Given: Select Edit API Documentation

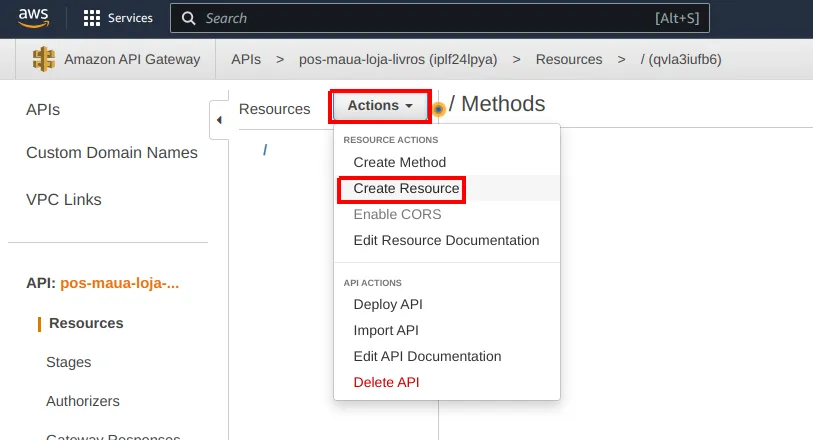Looking at the screenshot, I should coord(446,356).
